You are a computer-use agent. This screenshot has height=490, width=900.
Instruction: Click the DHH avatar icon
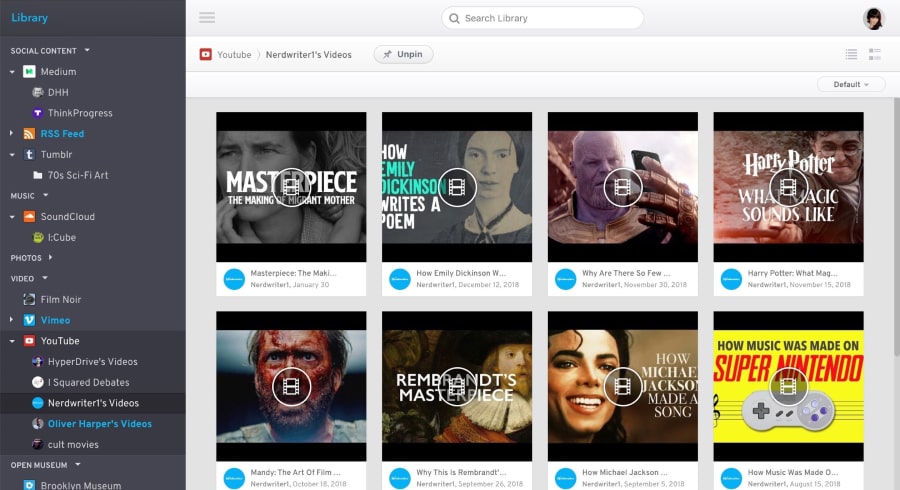pyautogui.click(x=38, y=92)
